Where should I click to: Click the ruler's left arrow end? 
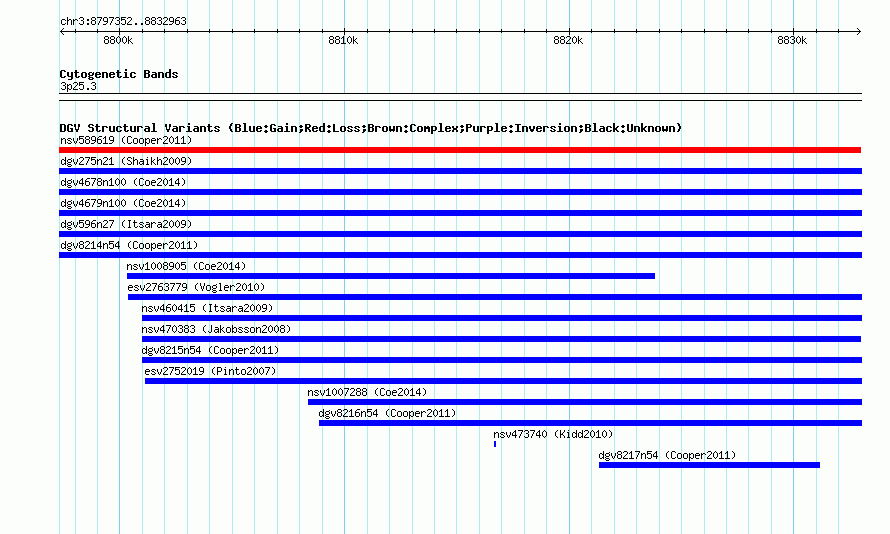tap(62, 32)
